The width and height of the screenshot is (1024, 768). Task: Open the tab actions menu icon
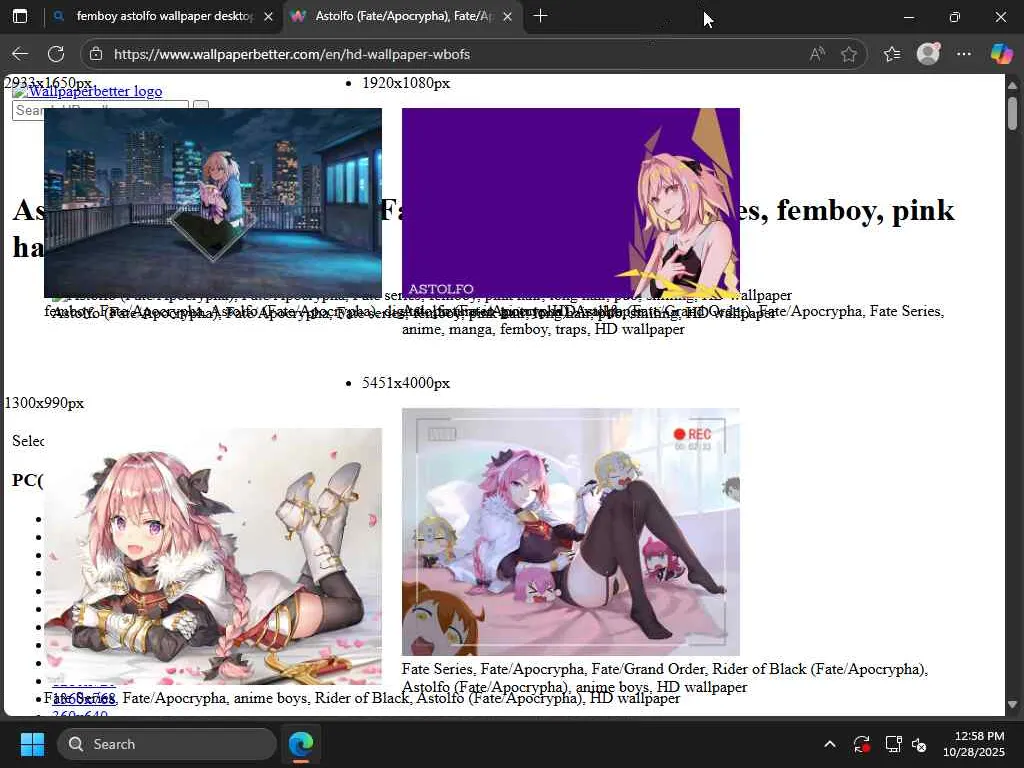20,16
